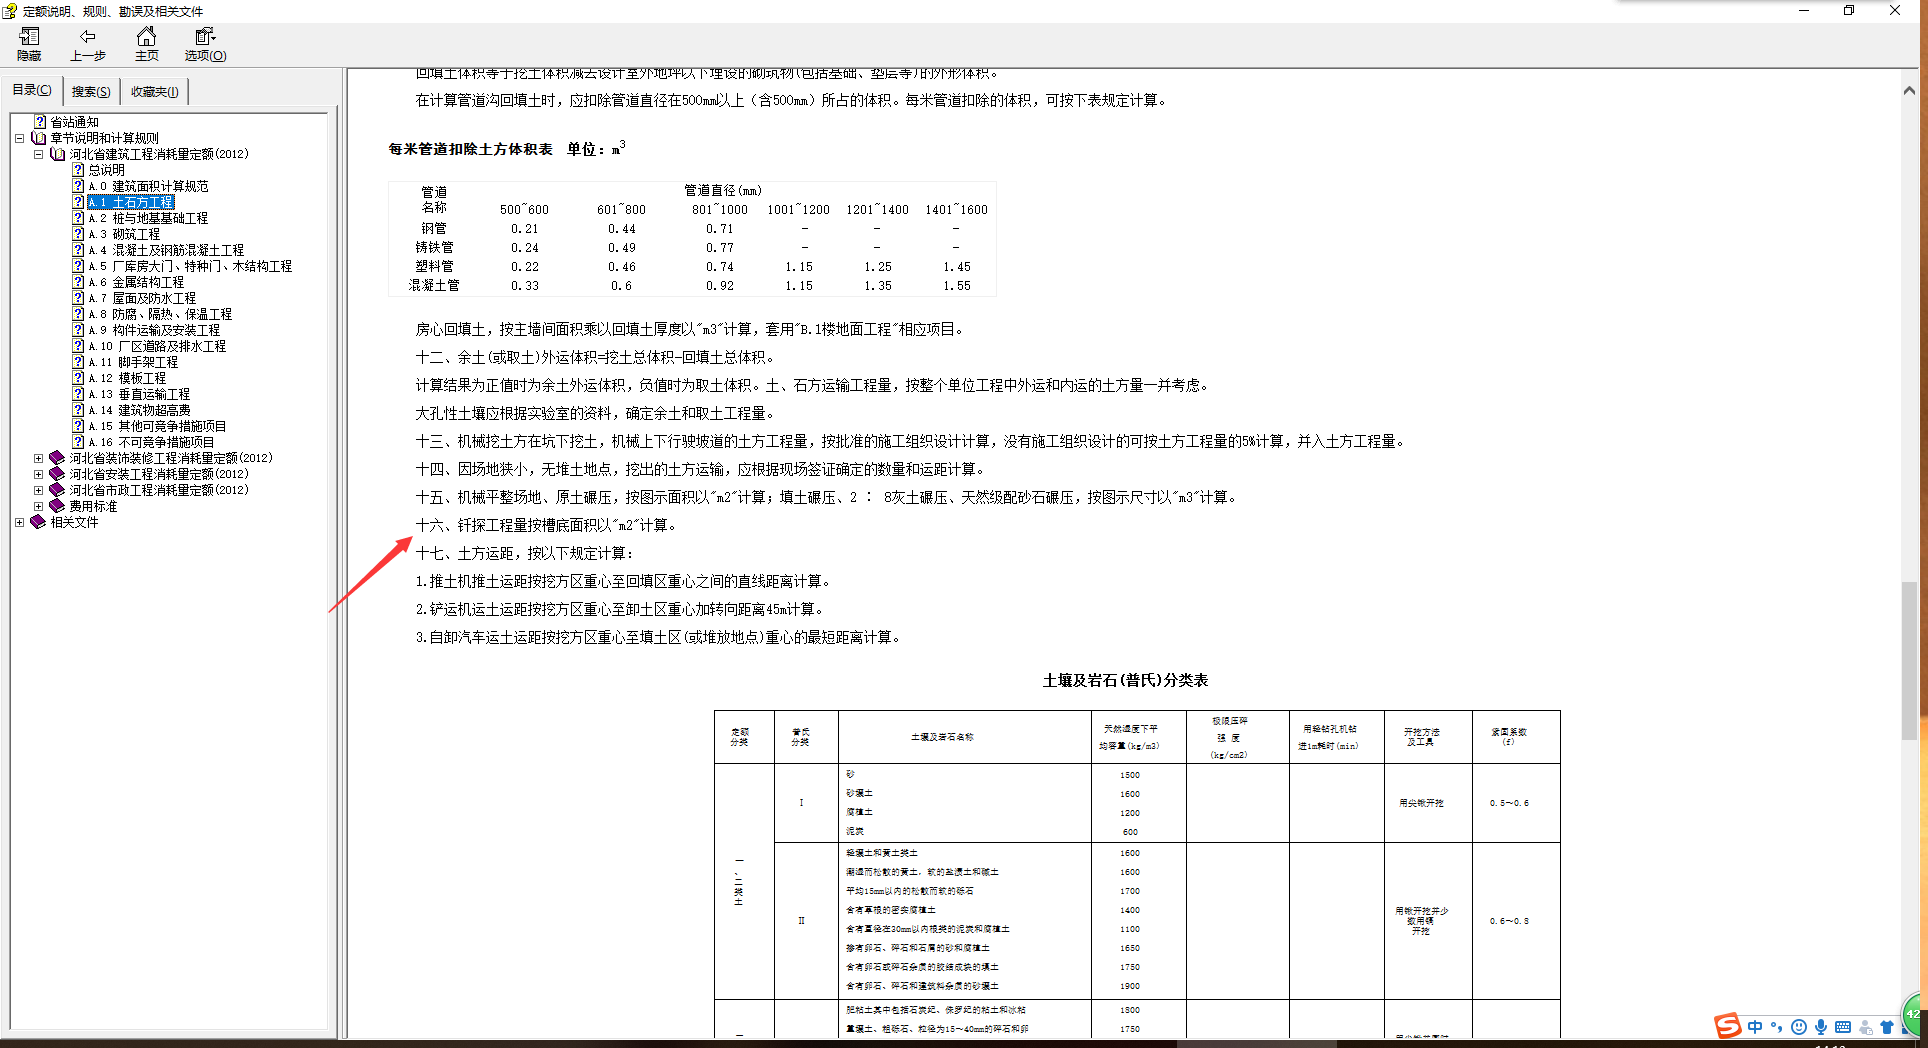Open A.5 厂库房大门、特种门、木结构工程

point(190,266)
